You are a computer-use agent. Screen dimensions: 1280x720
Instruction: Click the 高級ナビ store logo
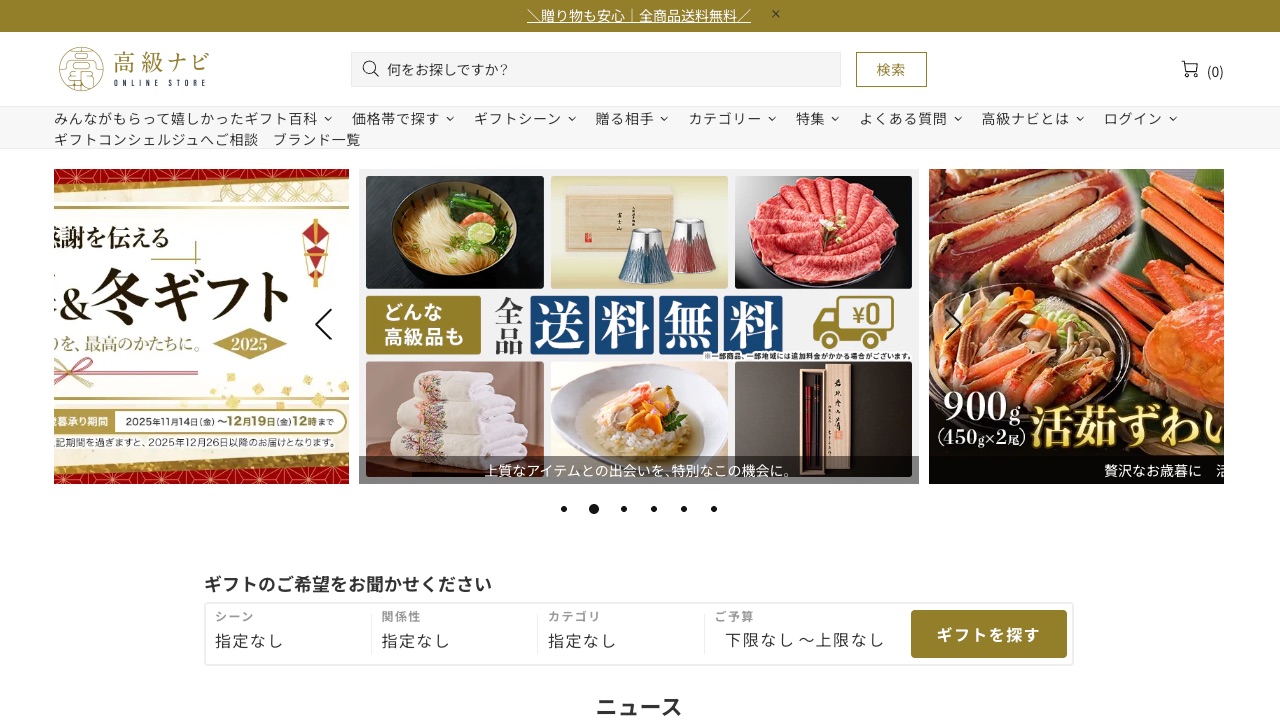click(x=134, y=69)
